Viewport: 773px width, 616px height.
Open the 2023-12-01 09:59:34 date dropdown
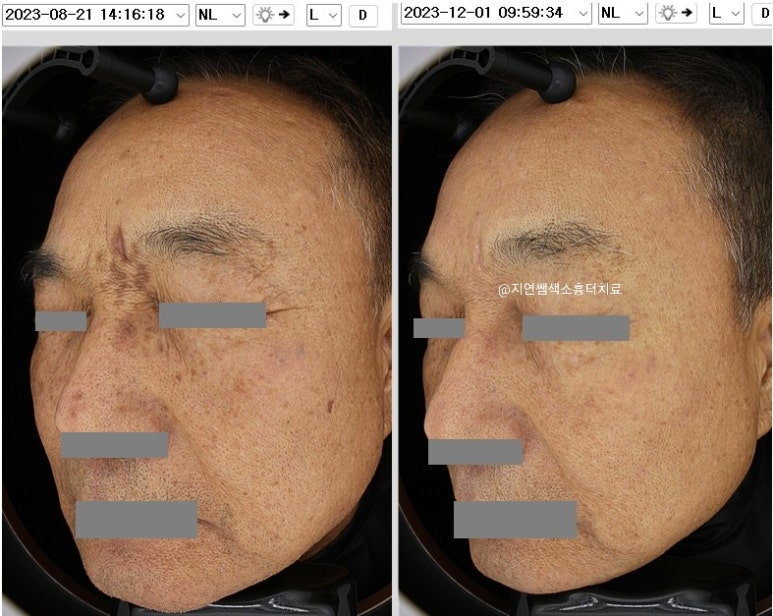click(495, 13)
